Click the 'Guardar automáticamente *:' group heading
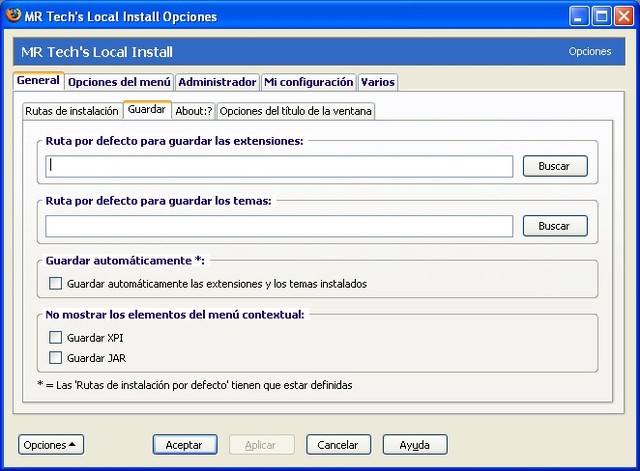This screenshot has width=640, height=471. pos(125,260)
